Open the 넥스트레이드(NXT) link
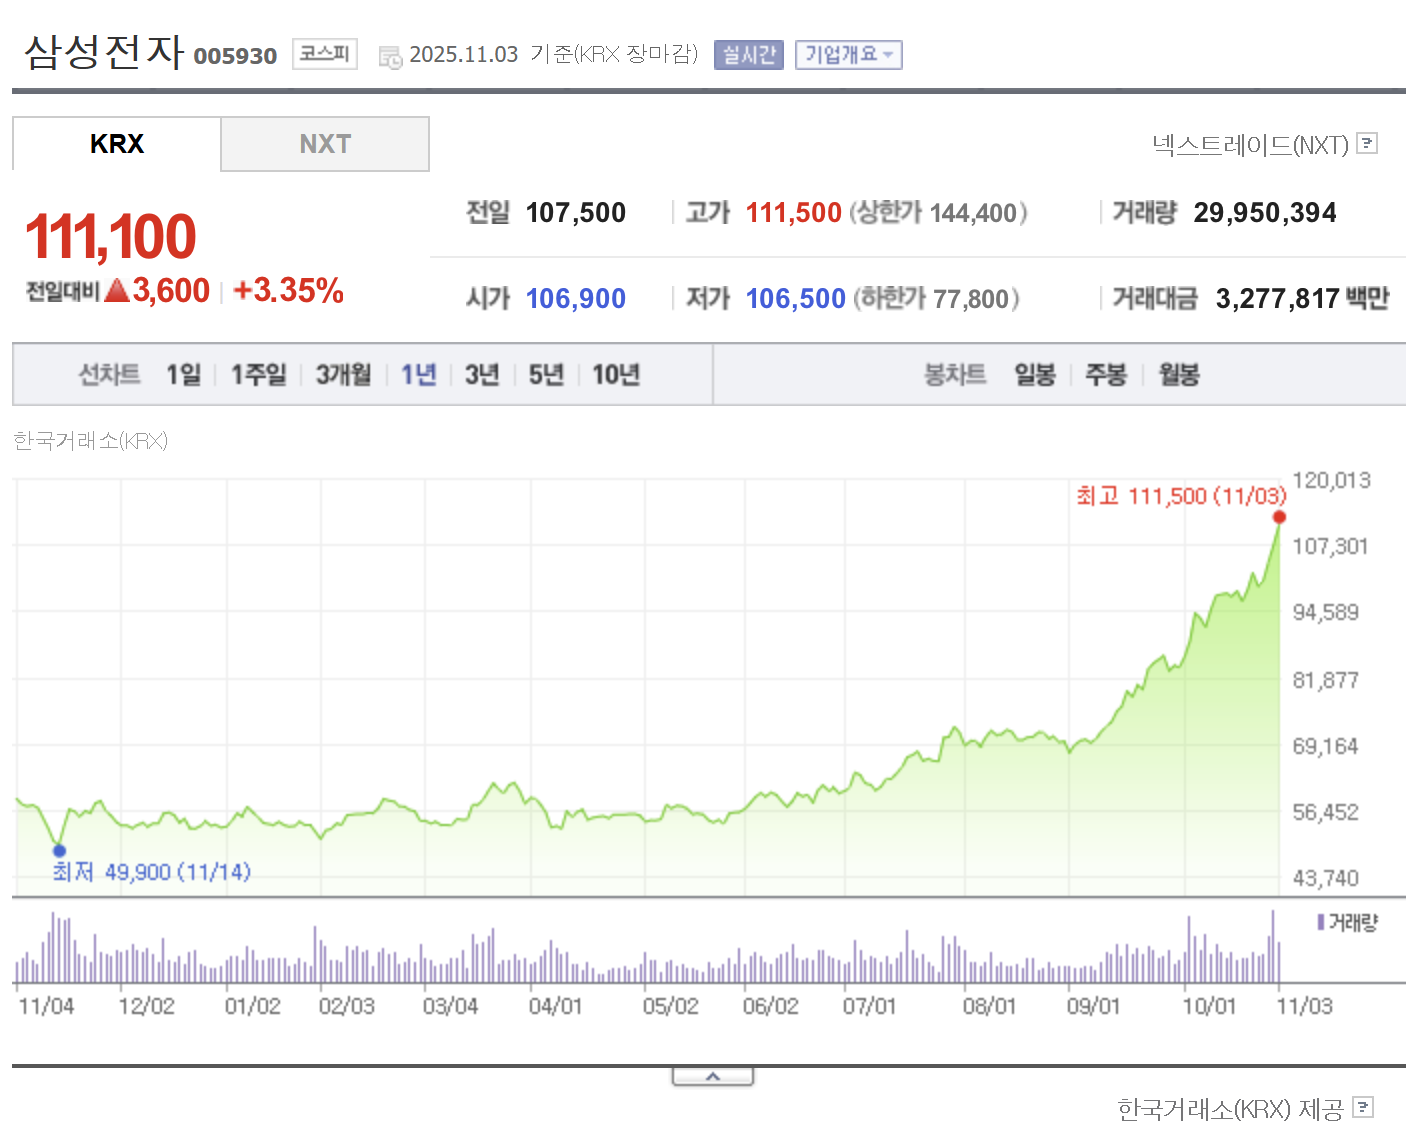1406x1131 pixels. [1251, 146]
